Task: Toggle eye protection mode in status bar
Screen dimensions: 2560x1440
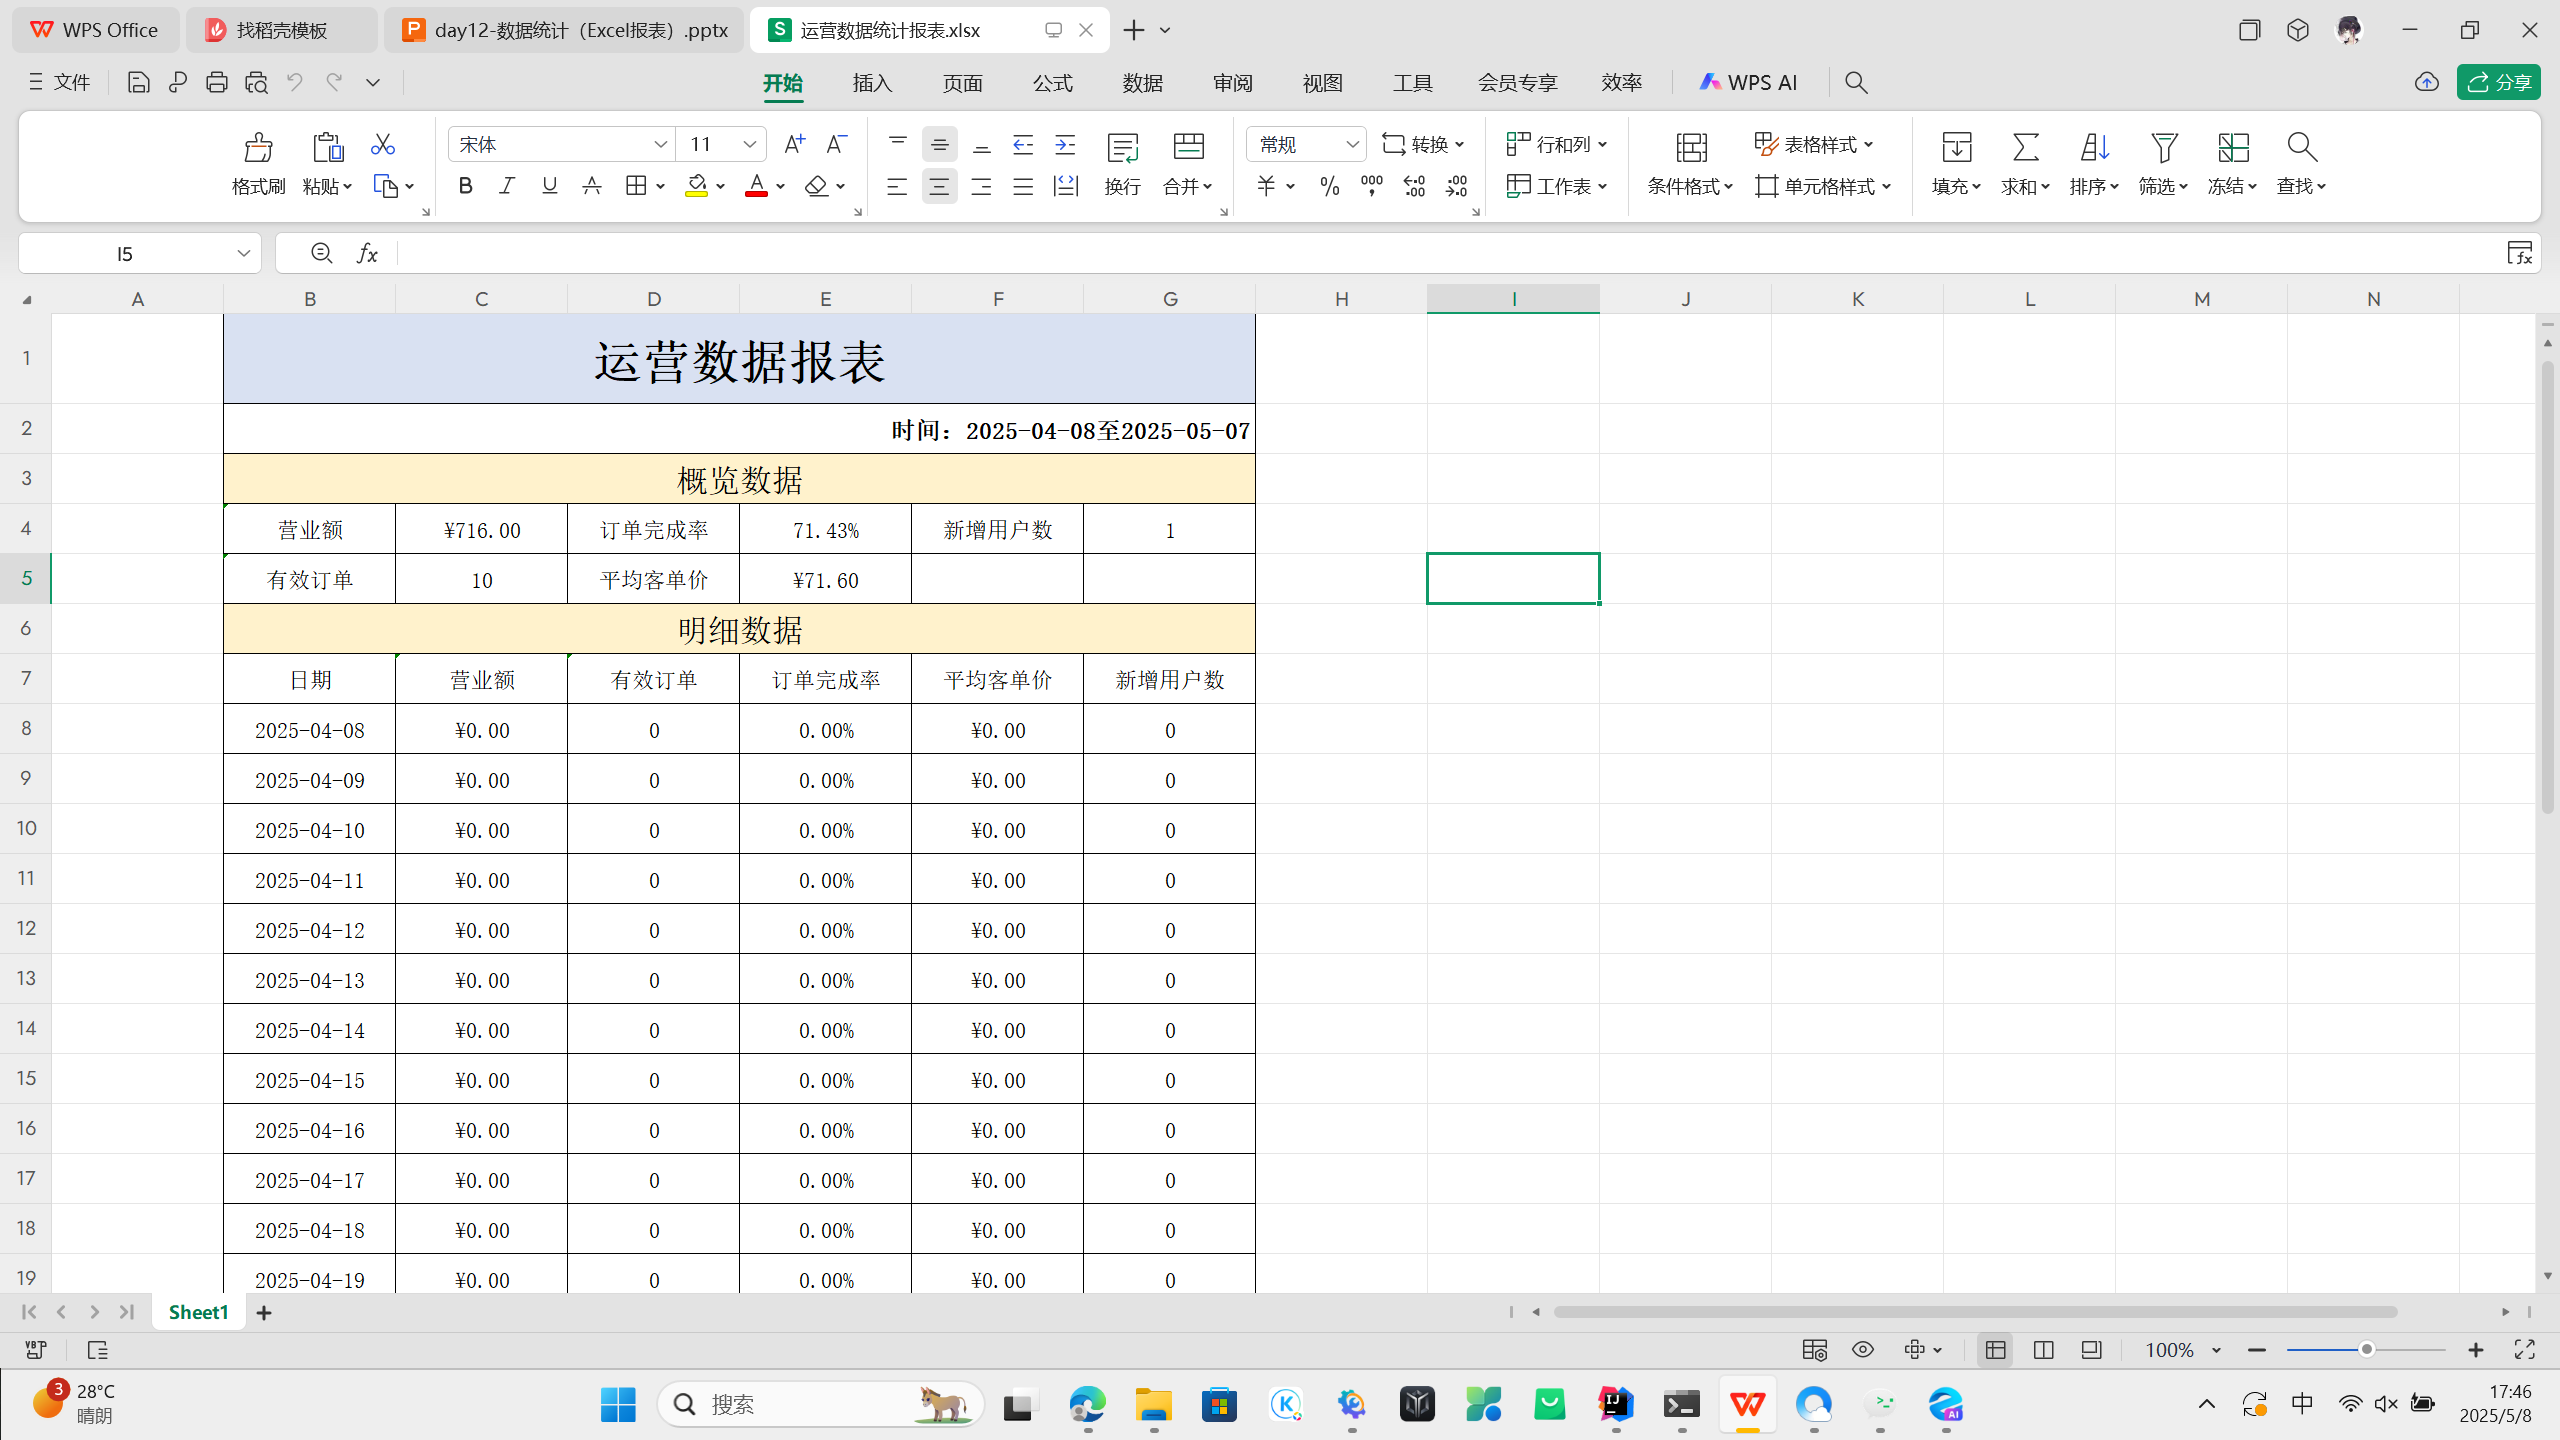Action: point(1862,1350)
